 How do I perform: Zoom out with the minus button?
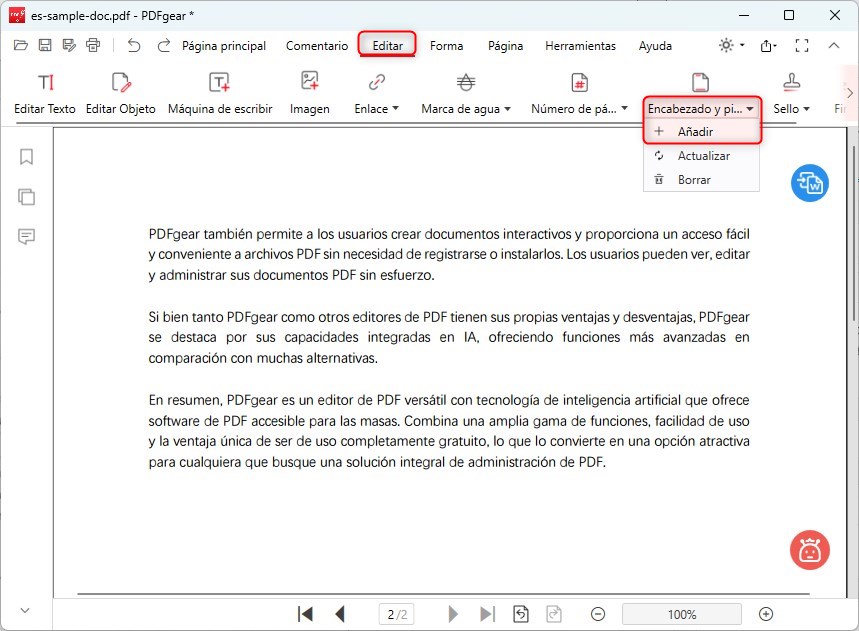point(598,615)
